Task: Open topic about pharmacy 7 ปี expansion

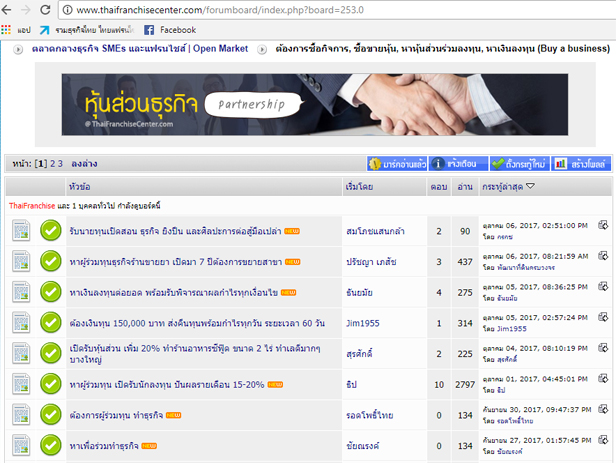Action: point(176,262)
